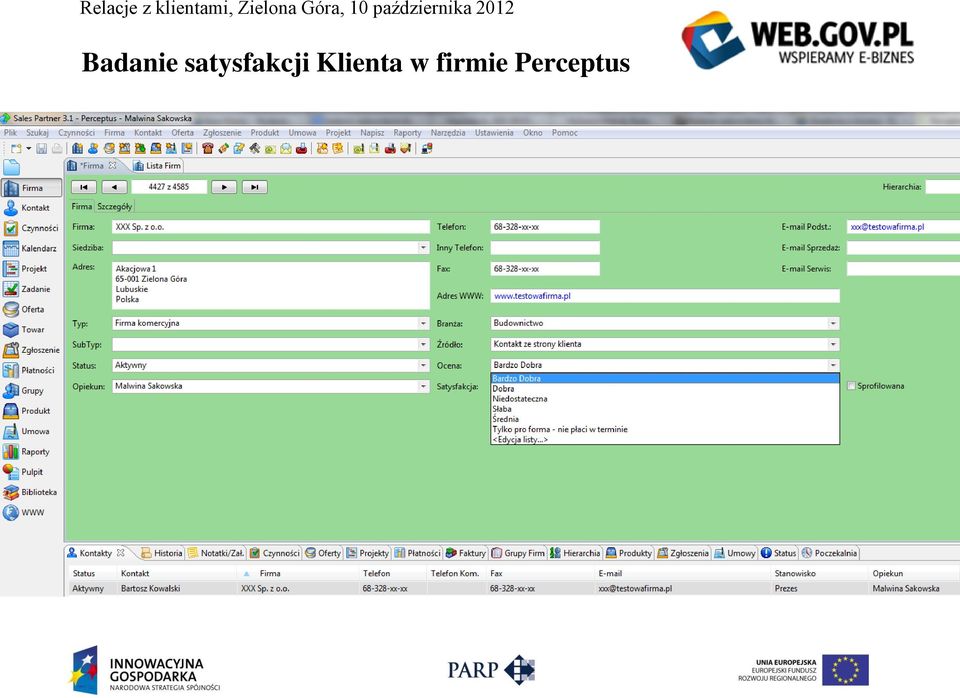Open the www.testowafirma.pl website link
Viewport: 960px width, 698px height.
[532, 296]
